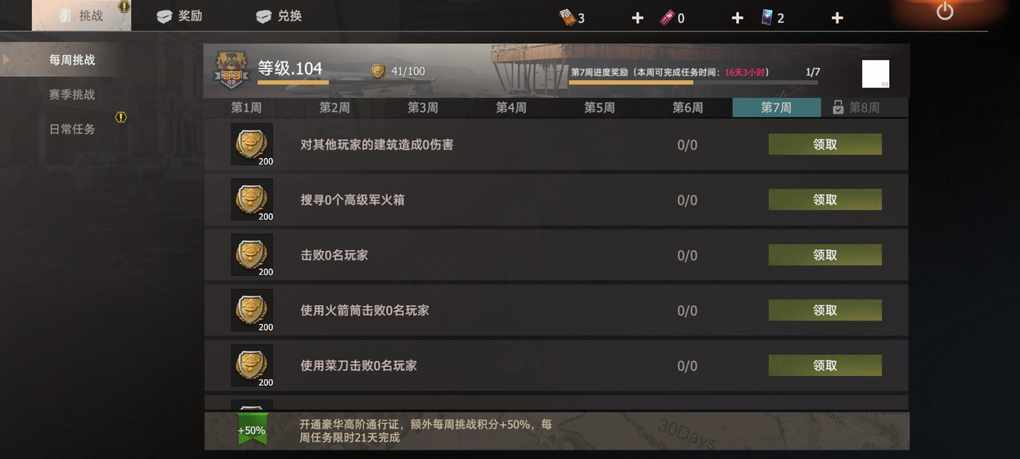Screen dimensions: 1020x459
Task: Click the gold medal icon for rocket launcher task
Action: tap(252, 309)
